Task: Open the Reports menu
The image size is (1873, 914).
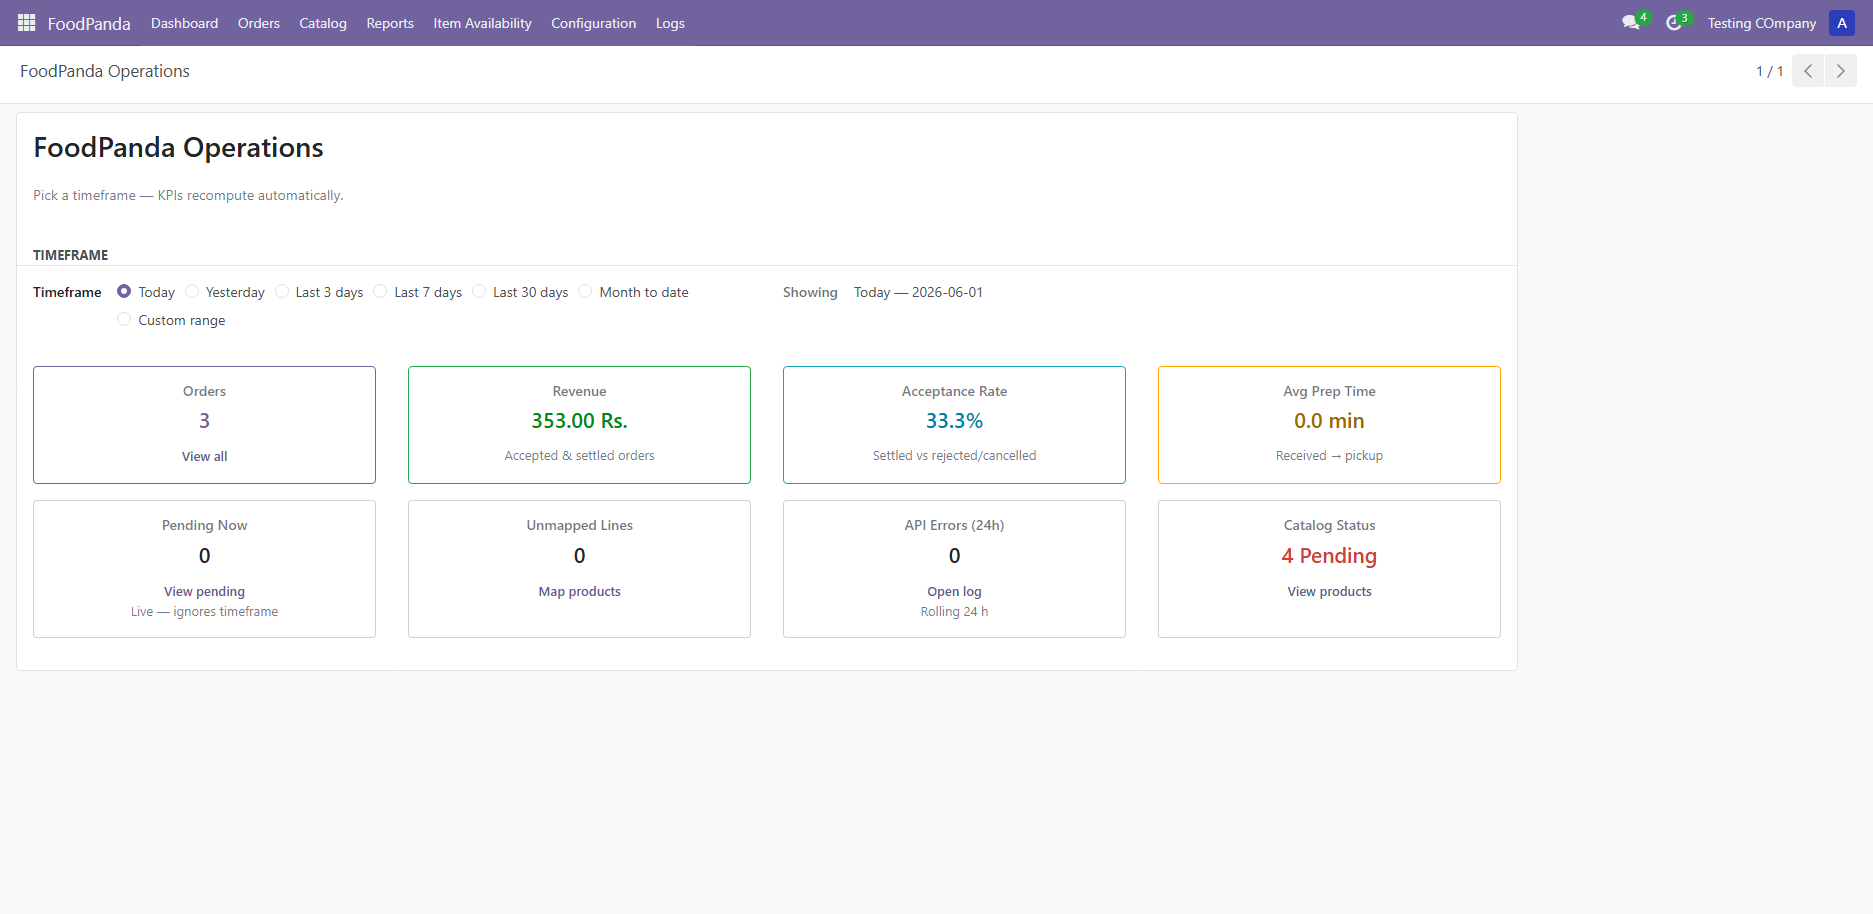Action: 390,23
